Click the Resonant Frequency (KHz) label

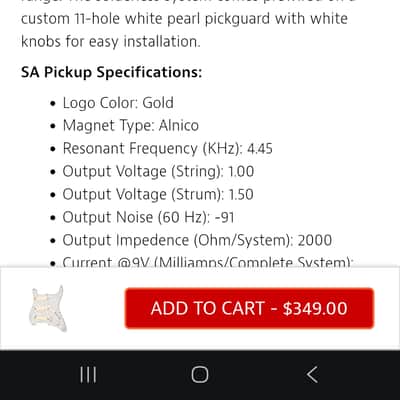[153, 149]
